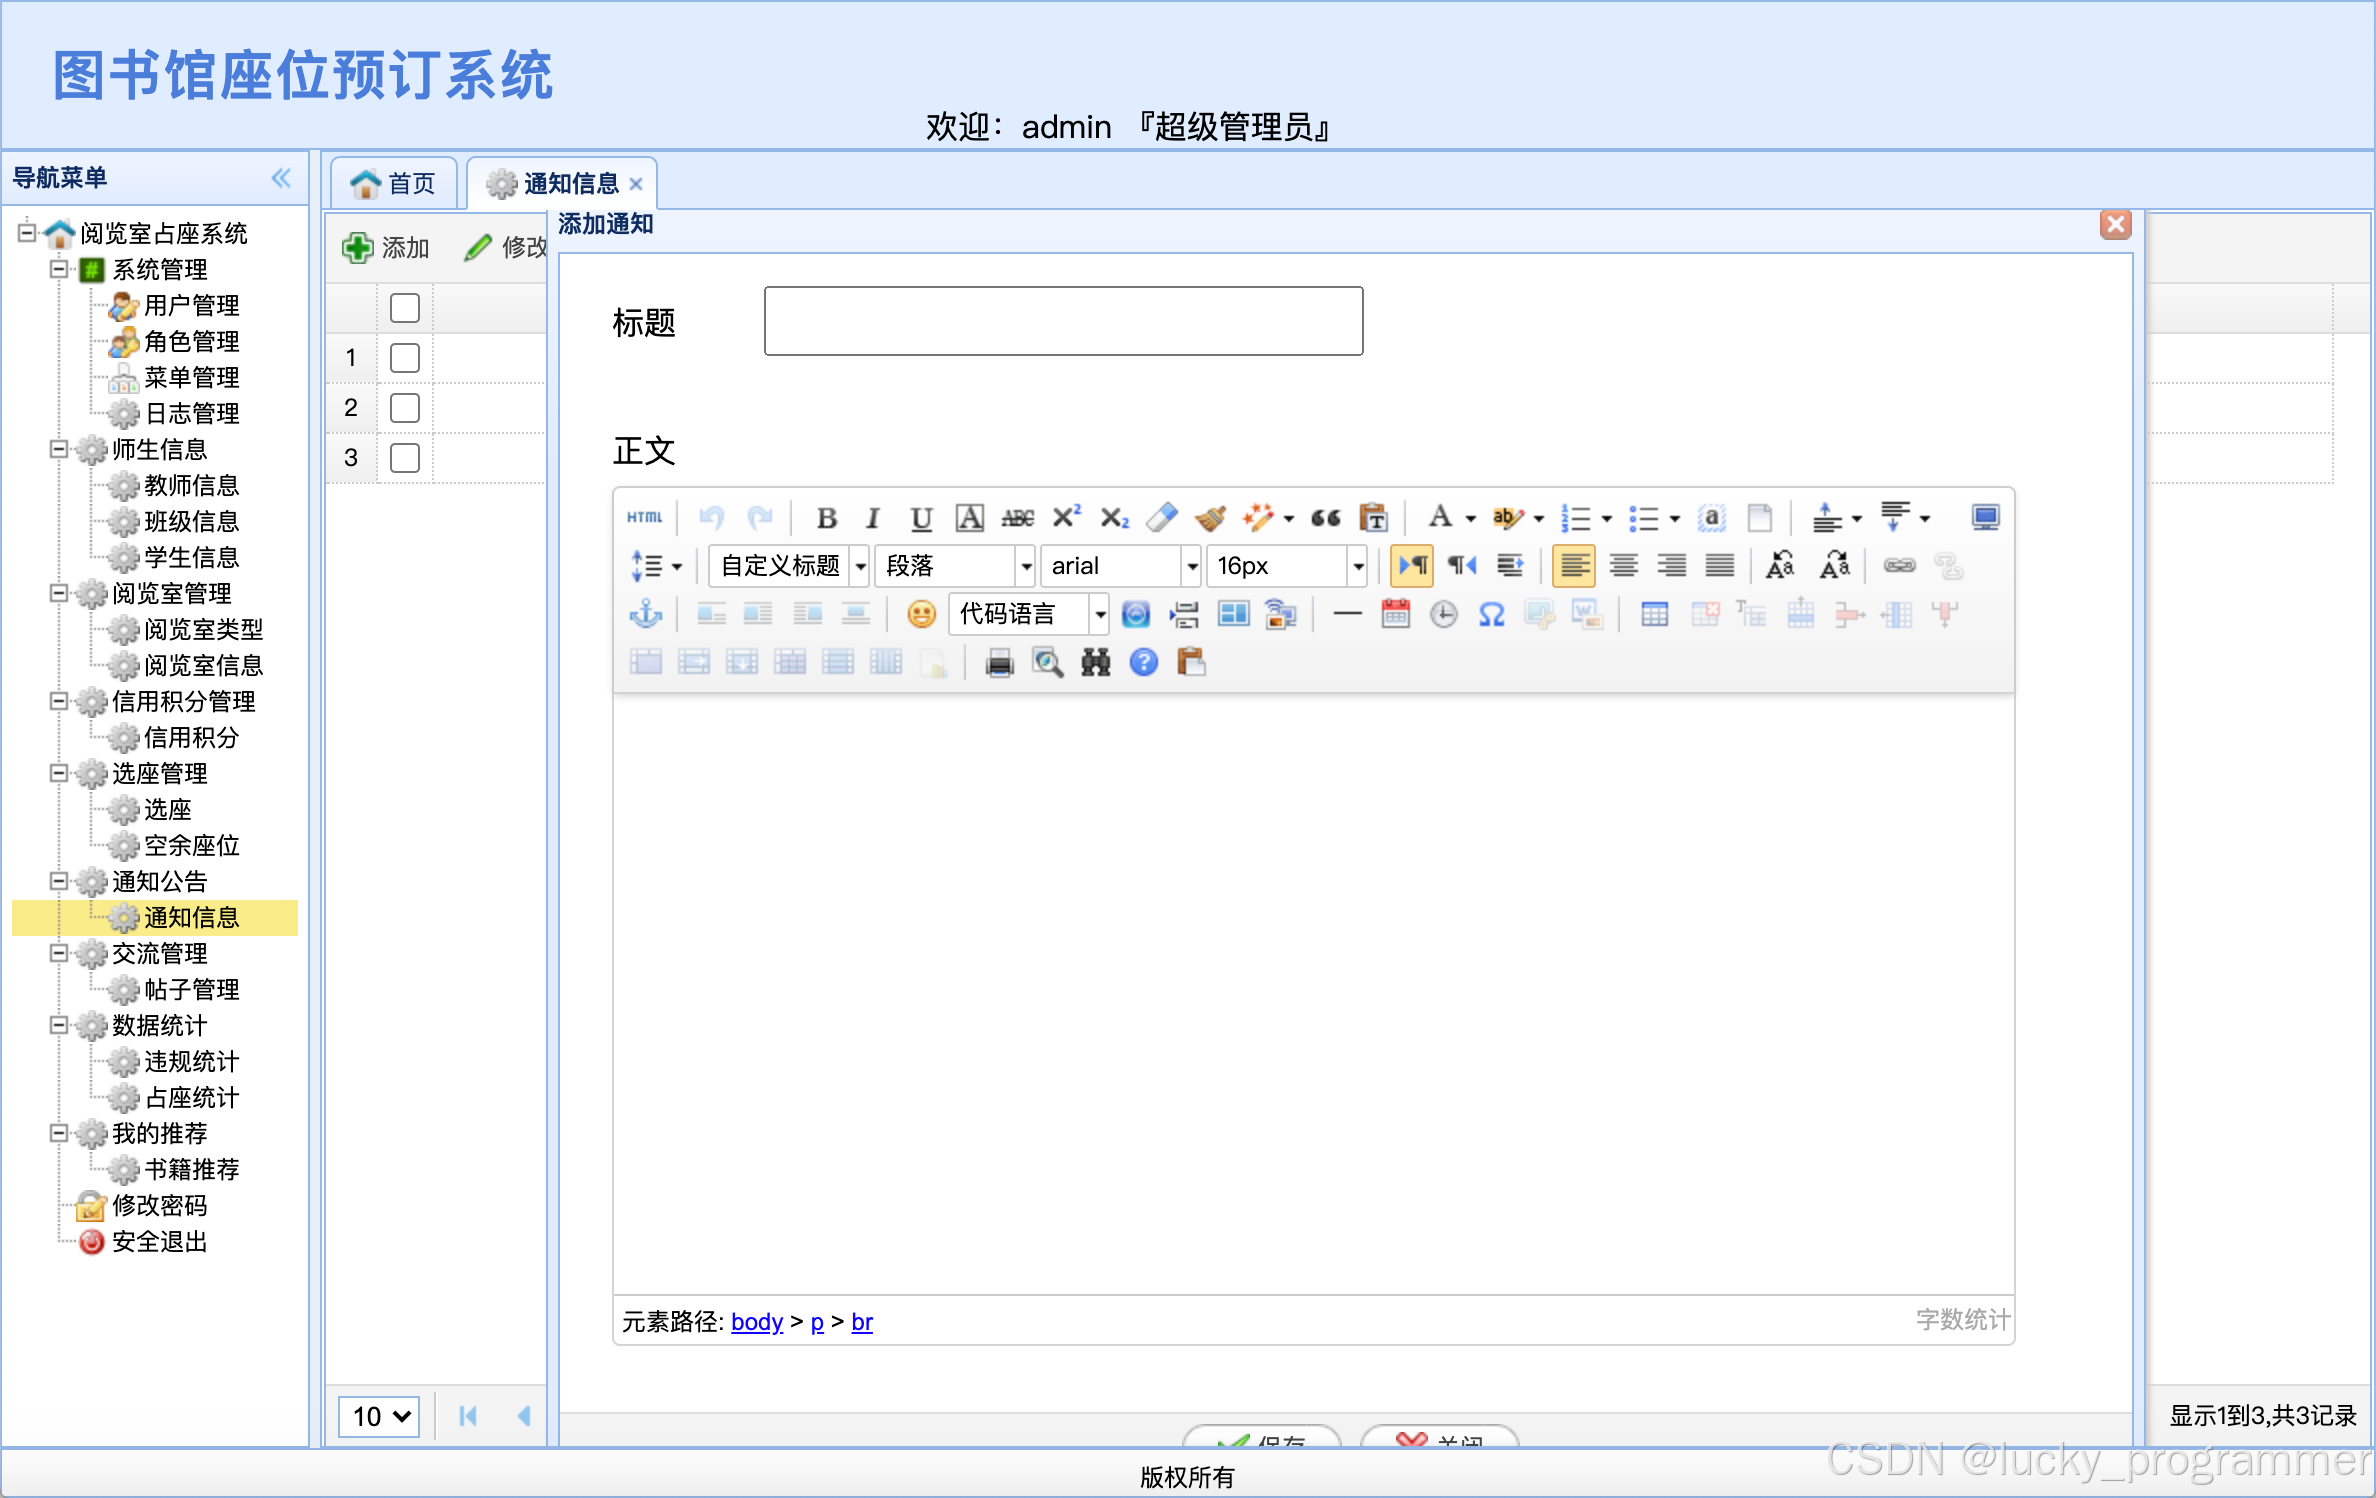This screenshot has height=1498, width=2376.
Task: Tick the select-all header checkbox
Action: click(404, 308)
